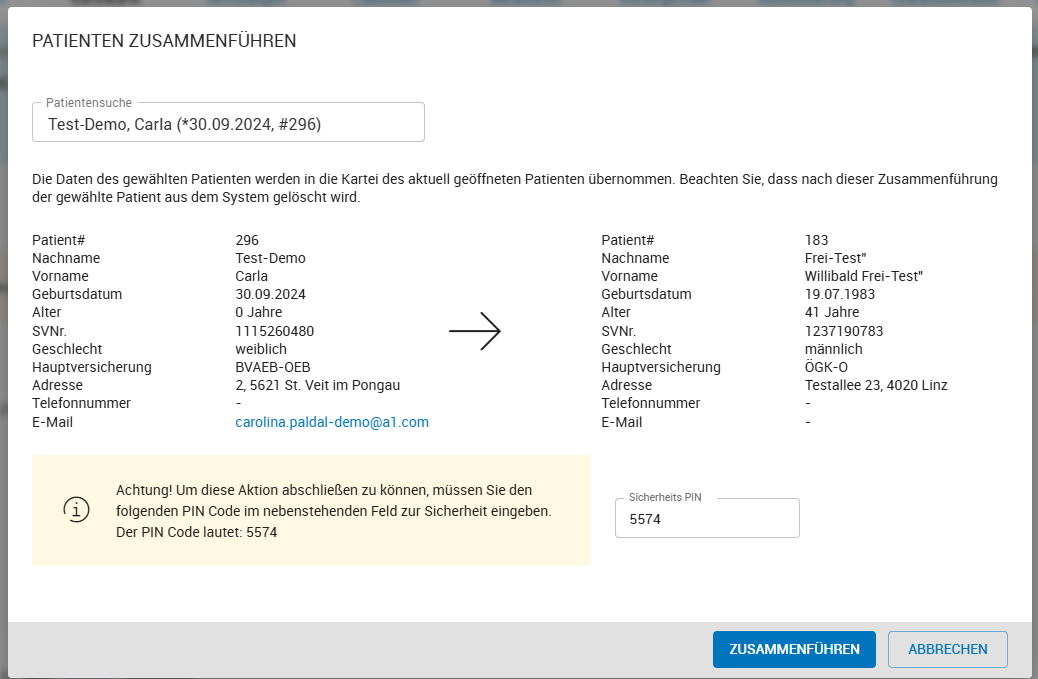
Task: Select the Nachname Frei-Test in the right column
Action: (x=832, y=257)
